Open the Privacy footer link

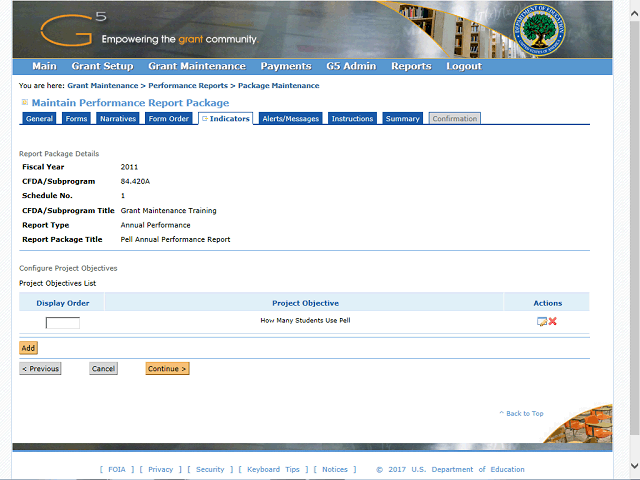160,469
